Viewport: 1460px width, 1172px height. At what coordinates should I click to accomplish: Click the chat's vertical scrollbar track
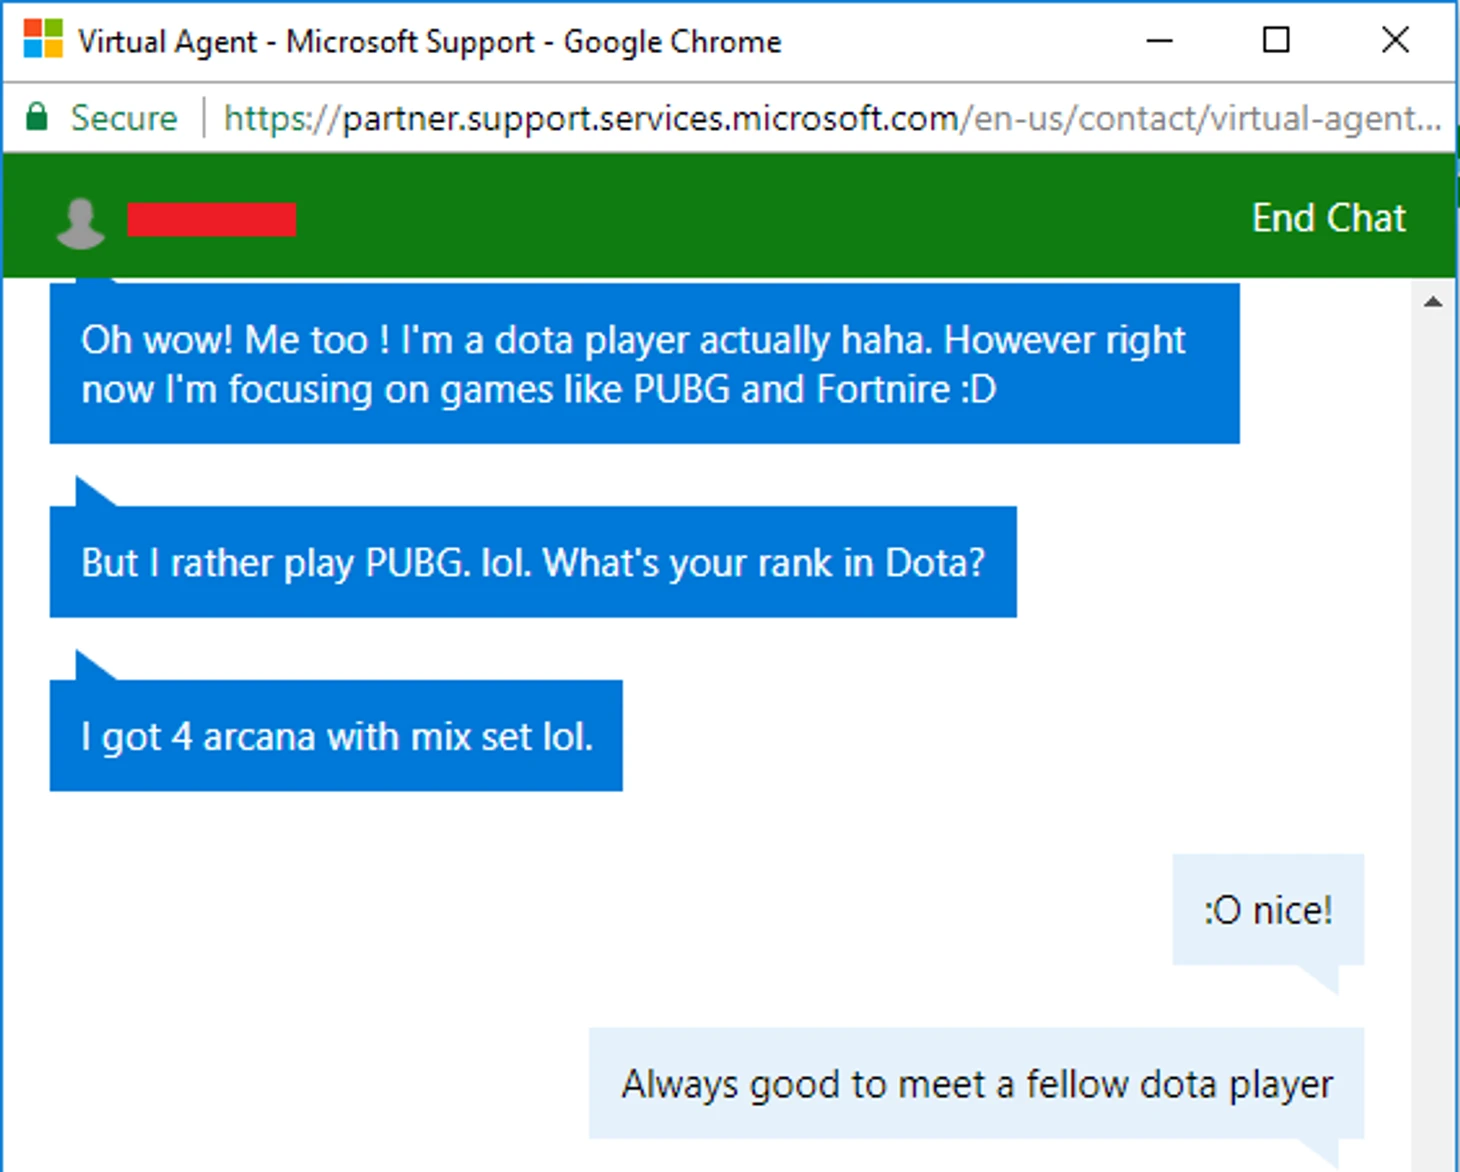pos(1433,700)
